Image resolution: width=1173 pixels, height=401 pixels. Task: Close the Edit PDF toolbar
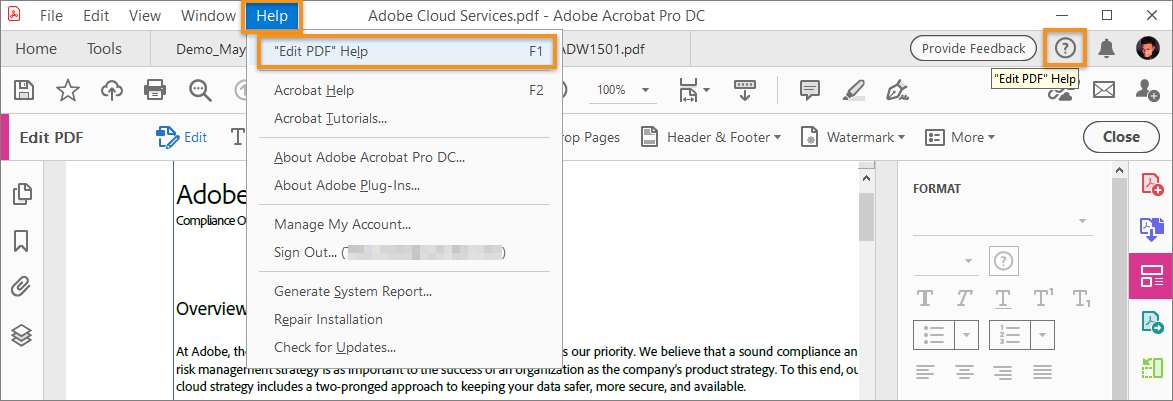1120,137
